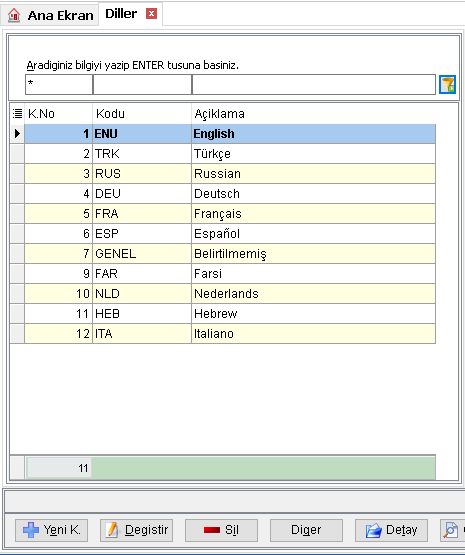Click the Yeni K. button
This screenshot has width=465, height=555.
(51, 530)
